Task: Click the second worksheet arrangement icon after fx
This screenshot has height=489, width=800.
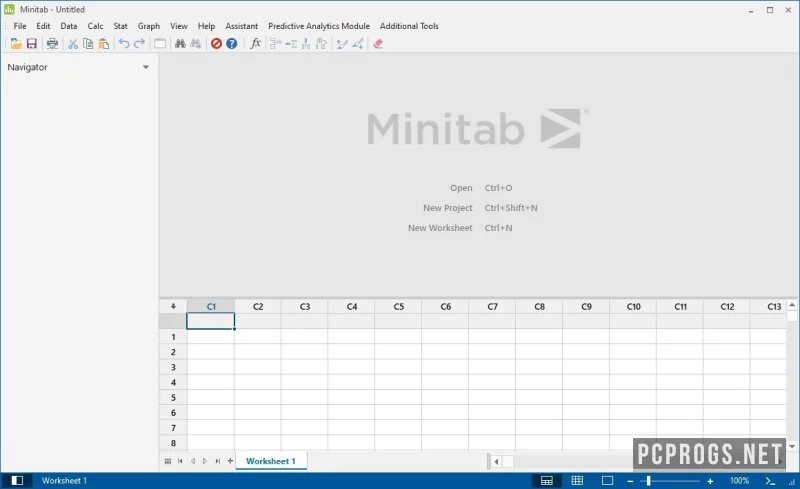Action: (x=291, y=44)
